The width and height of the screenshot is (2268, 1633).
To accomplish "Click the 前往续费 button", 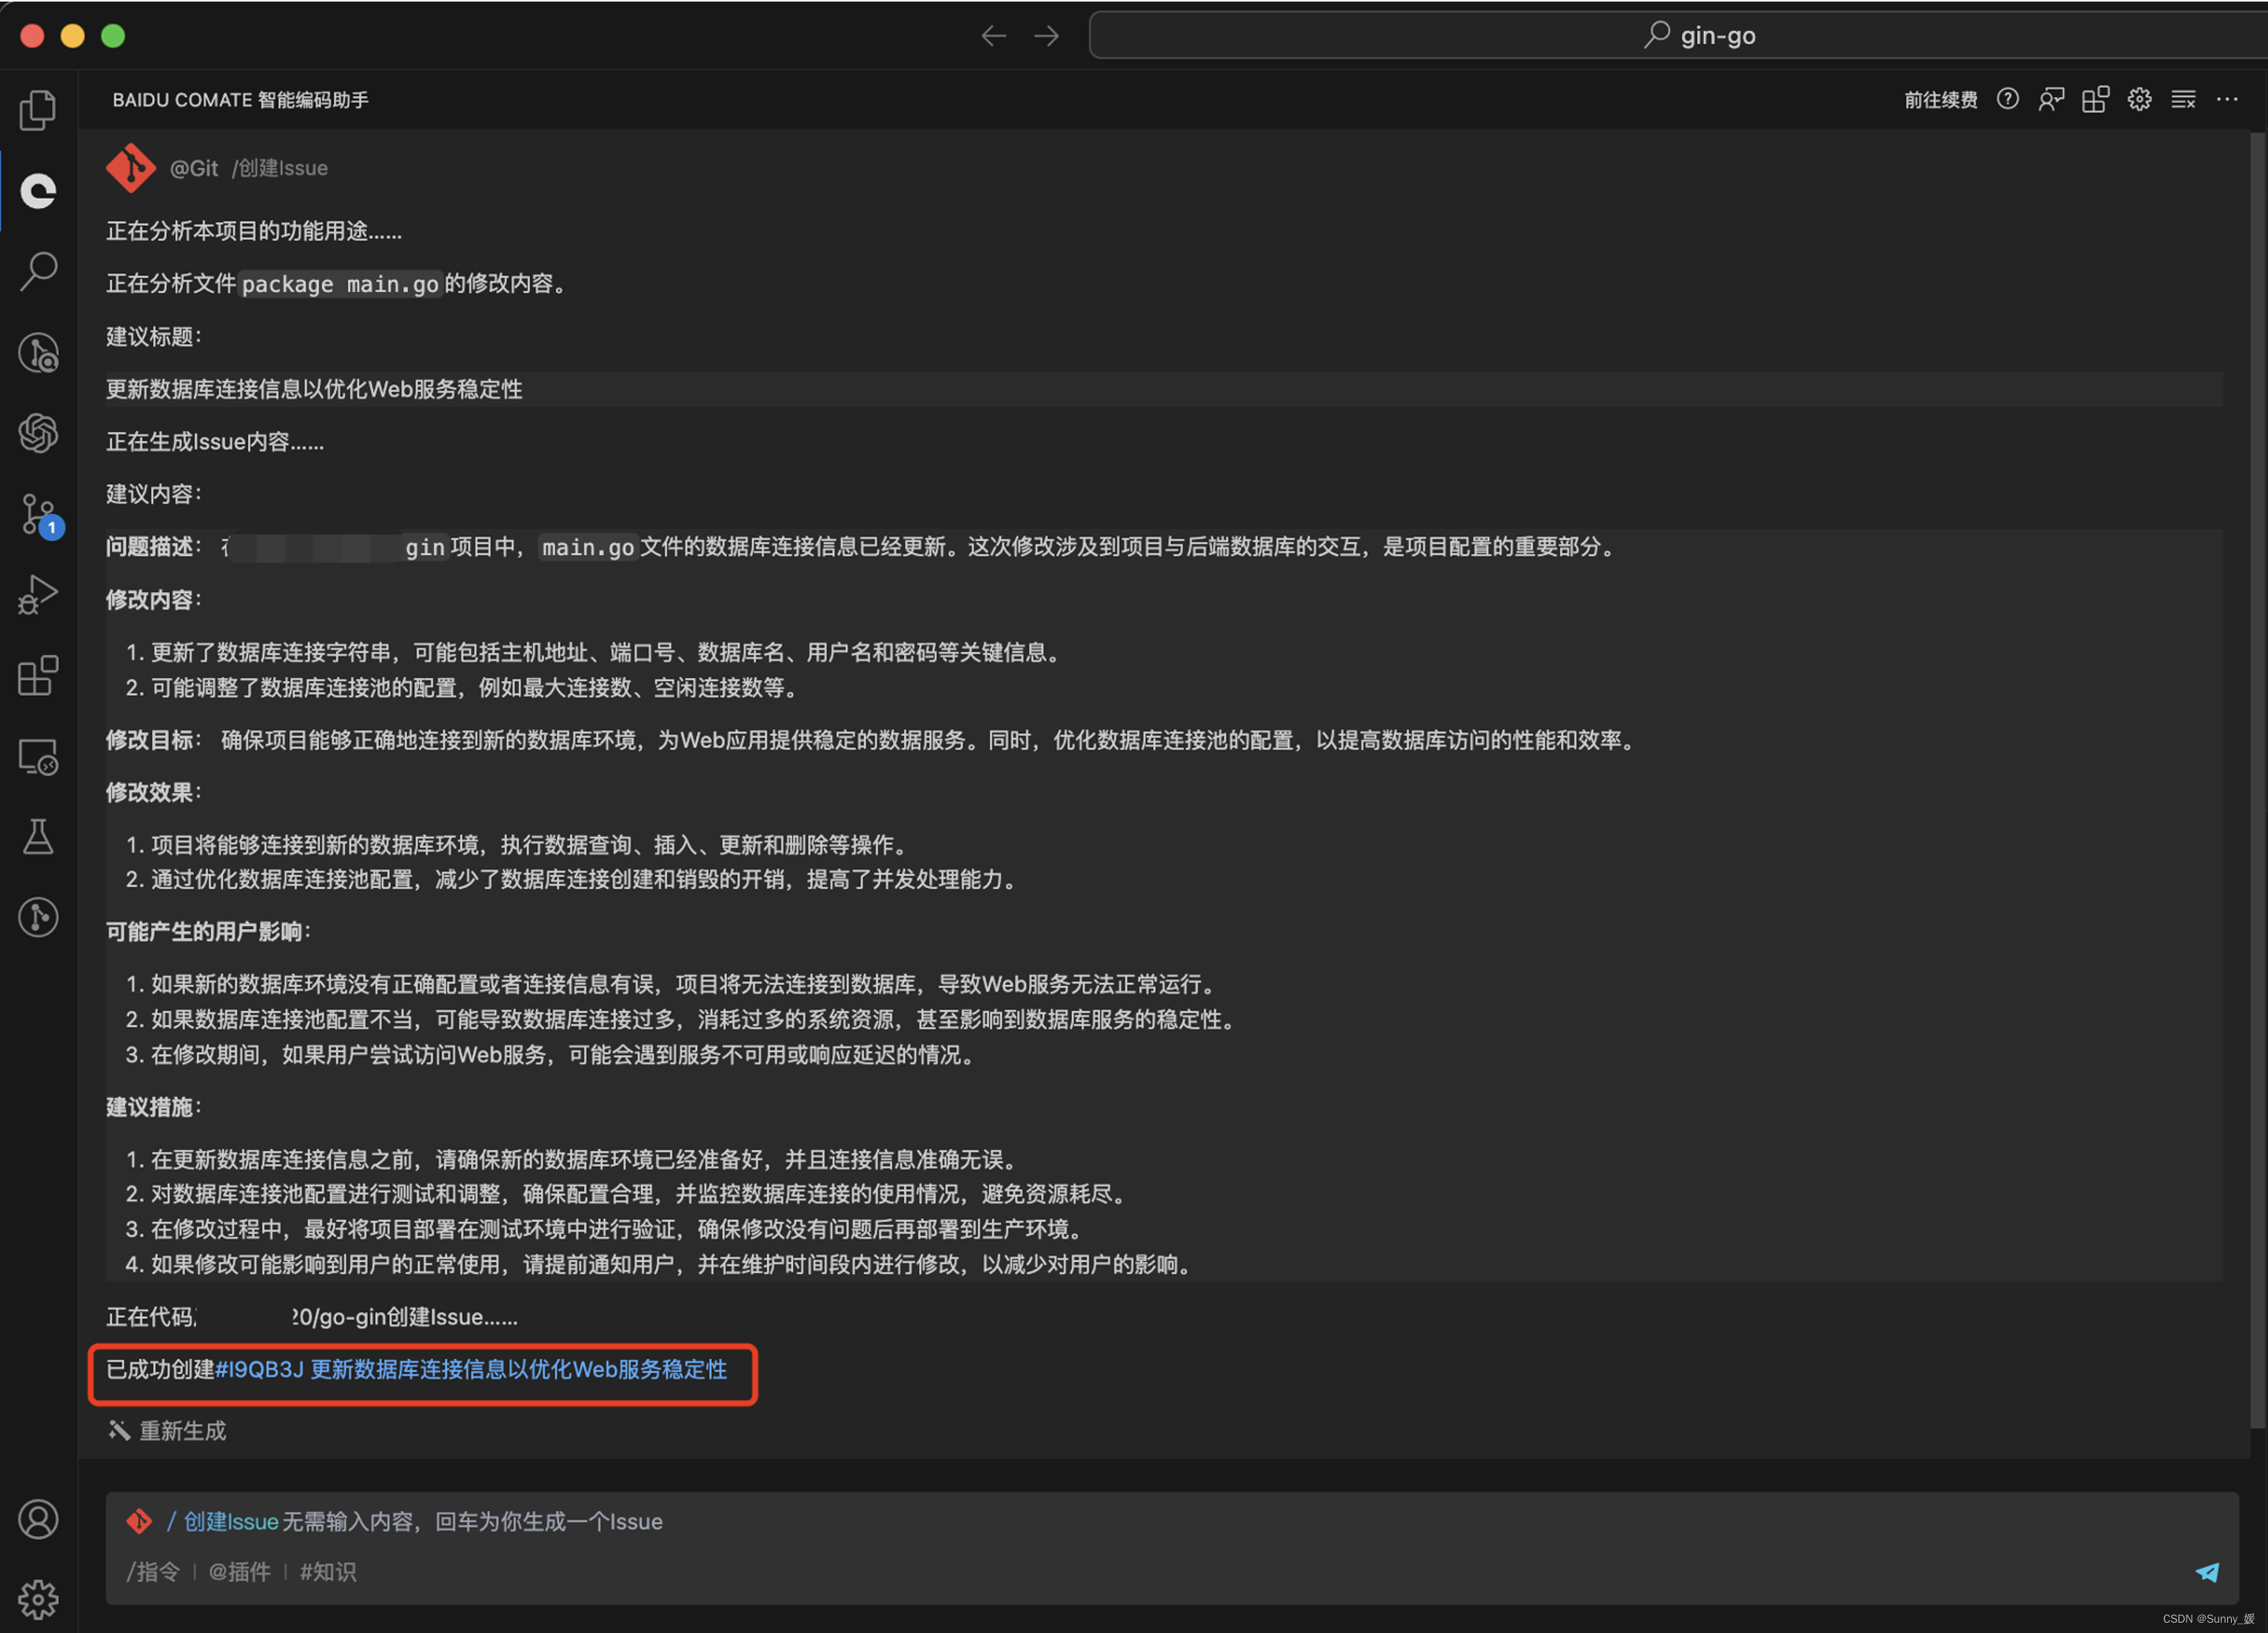I will pyautogui.click(x=1940, y=100).
